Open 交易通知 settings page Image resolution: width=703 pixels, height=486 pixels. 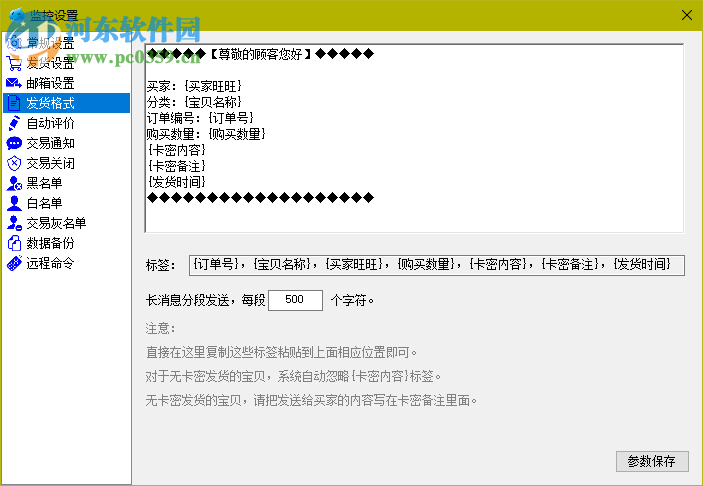tap(66, 143)
